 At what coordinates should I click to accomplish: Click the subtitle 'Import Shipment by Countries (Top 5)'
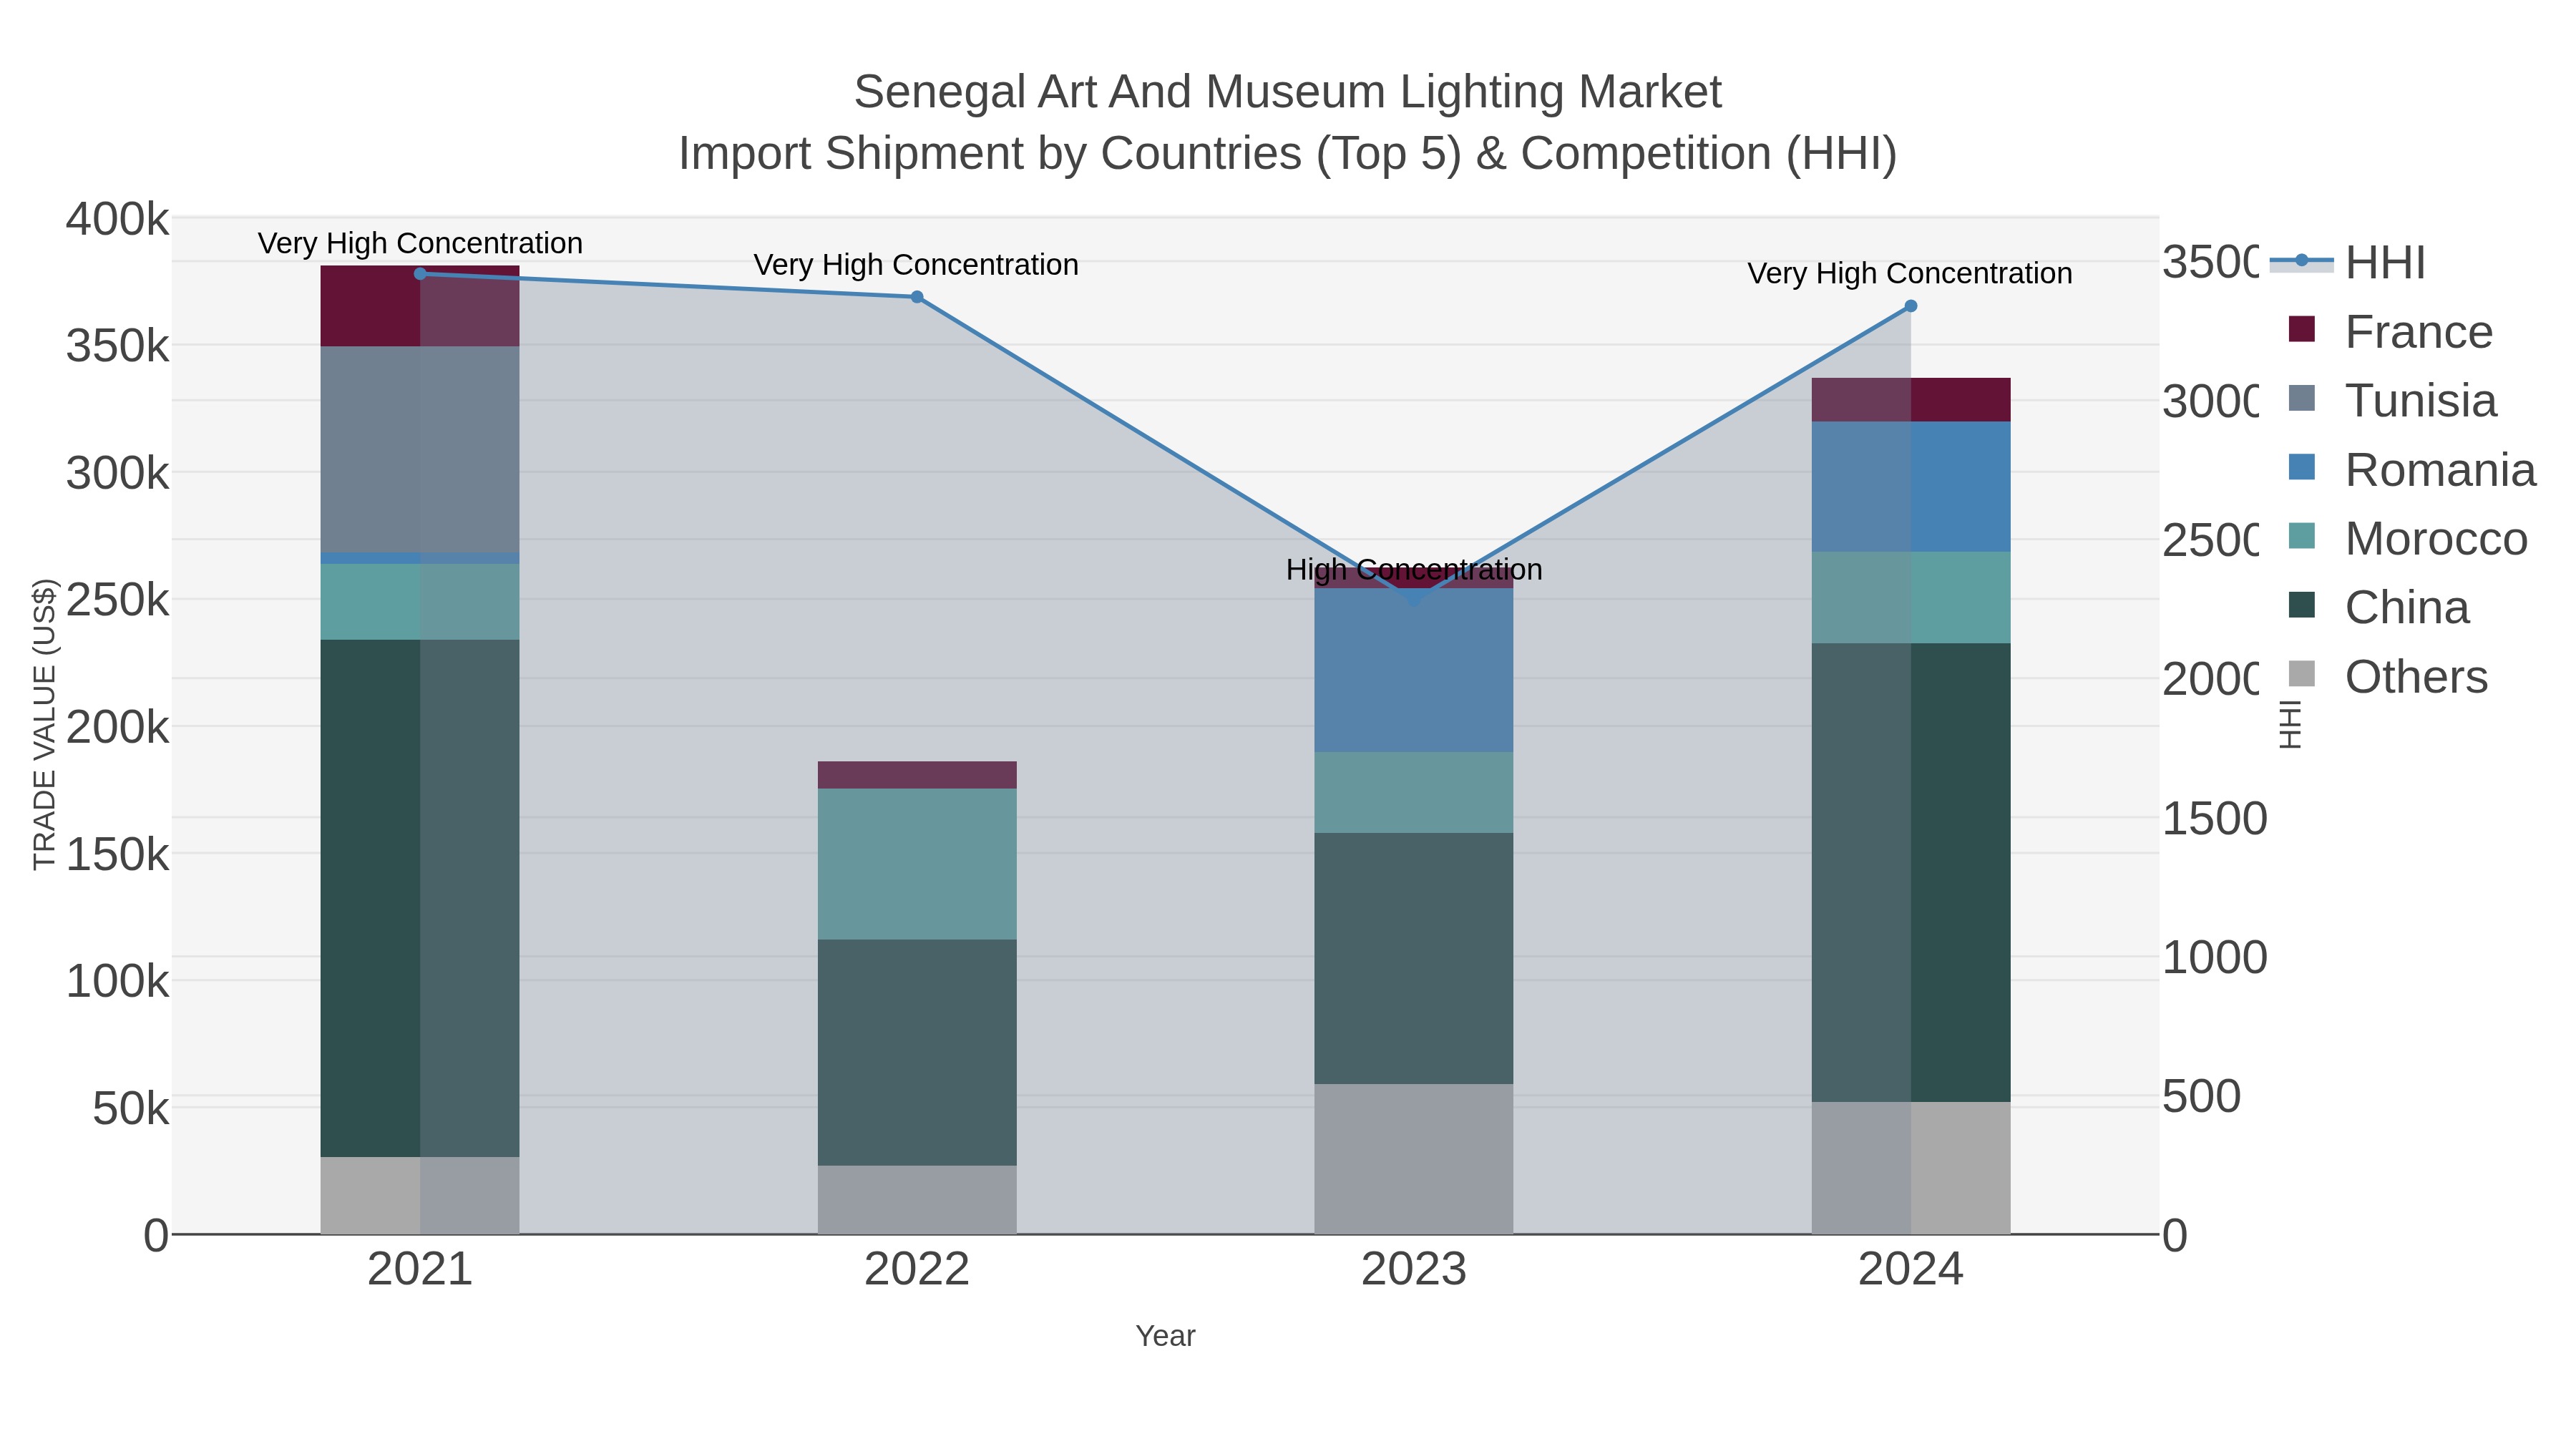pos(1069,154)
